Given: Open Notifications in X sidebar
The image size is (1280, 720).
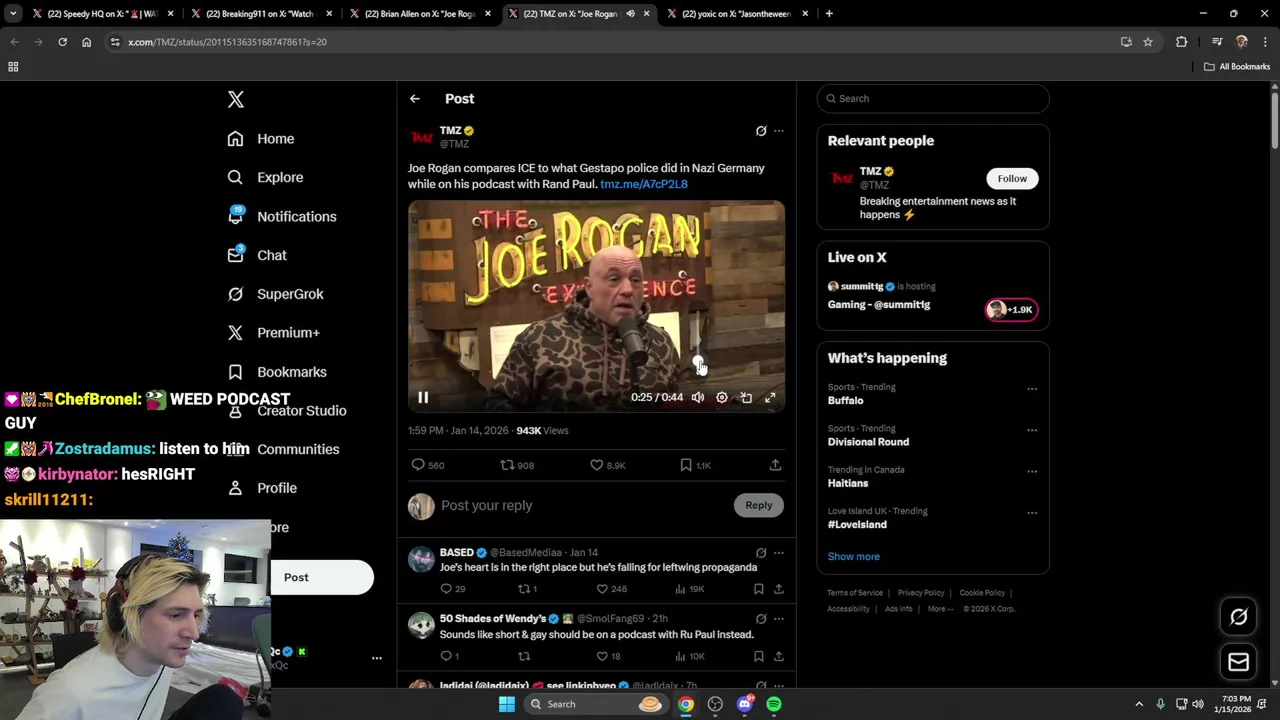Looking at the screenshot, I should [x=282, y=216].
